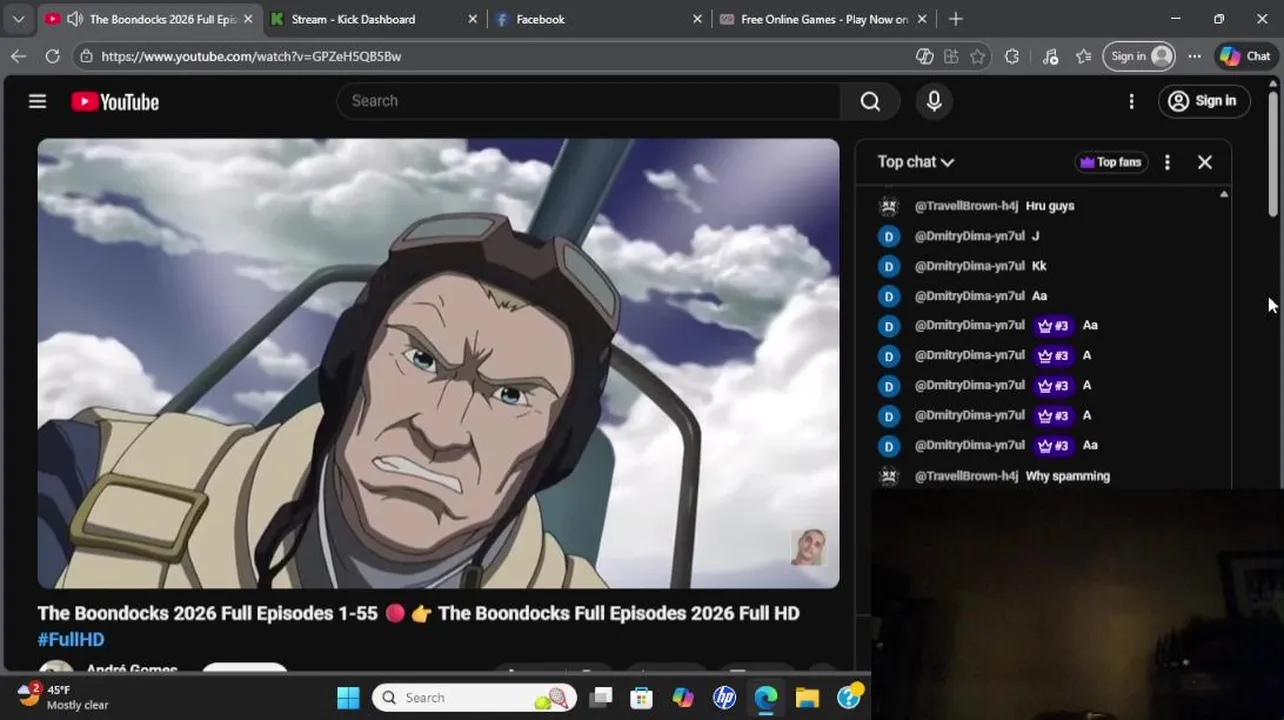Mute the Boondocks tab audio icon
This screenshot has width=1284, height=720.
click(x=75, y=19)
